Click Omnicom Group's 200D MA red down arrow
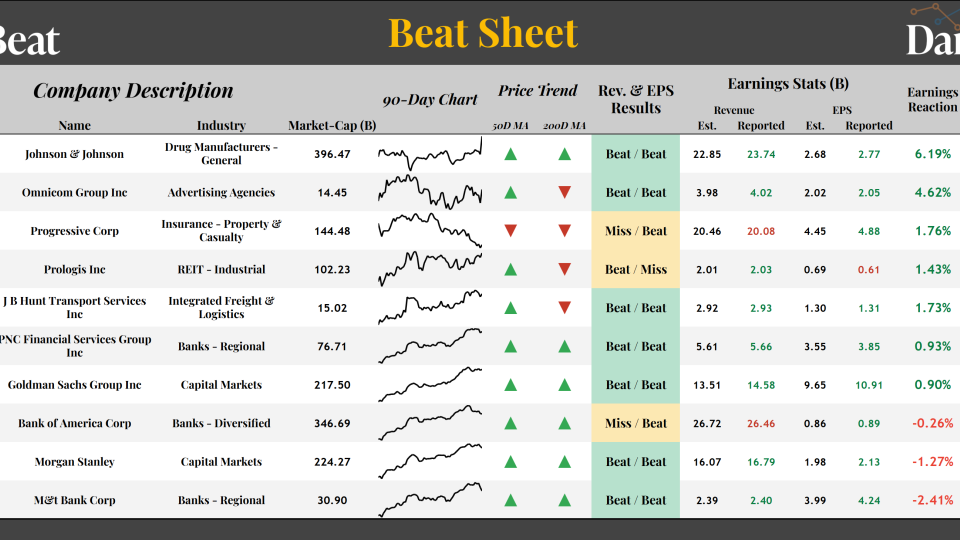Screen dimensions: 960x540 [x=564, y=192]
